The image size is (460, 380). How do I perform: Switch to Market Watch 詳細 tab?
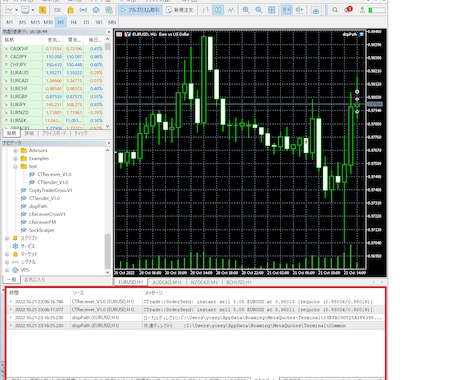(29, 133)
